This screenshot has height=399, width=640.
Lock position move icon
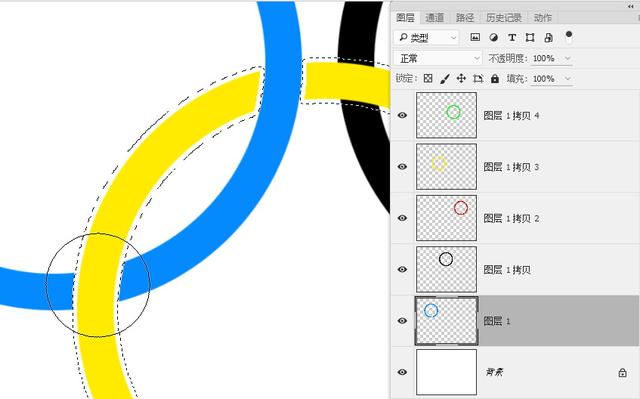[461, 78]
